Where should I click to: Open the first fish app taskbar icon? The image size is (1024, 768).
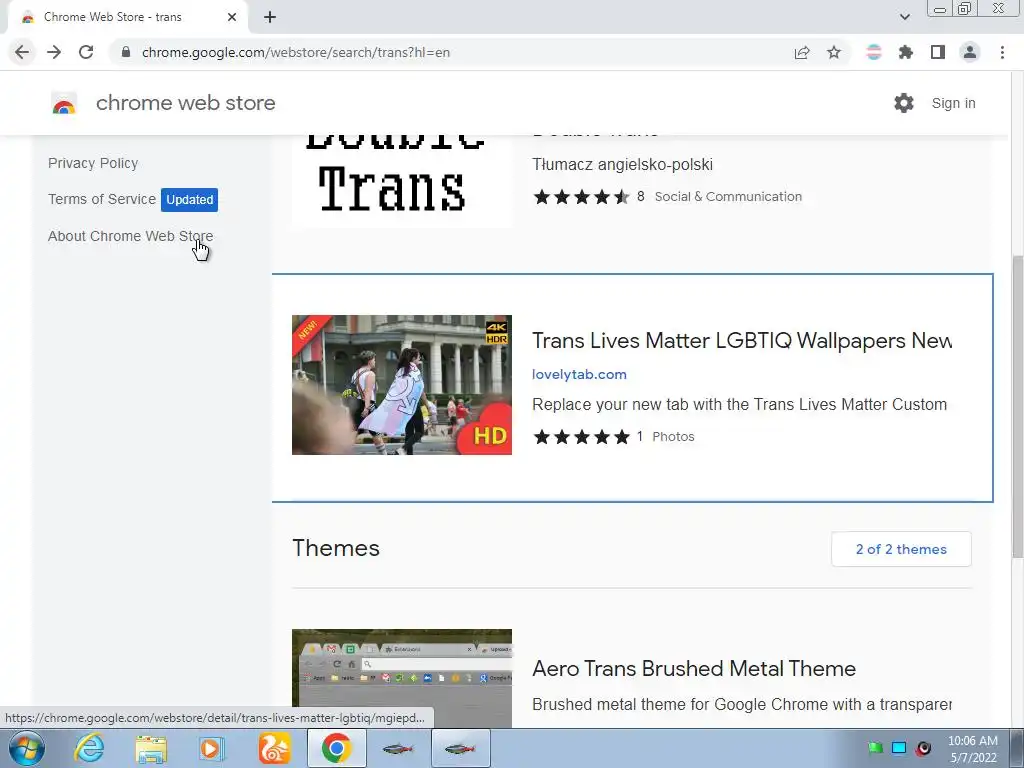pos(398,748)
